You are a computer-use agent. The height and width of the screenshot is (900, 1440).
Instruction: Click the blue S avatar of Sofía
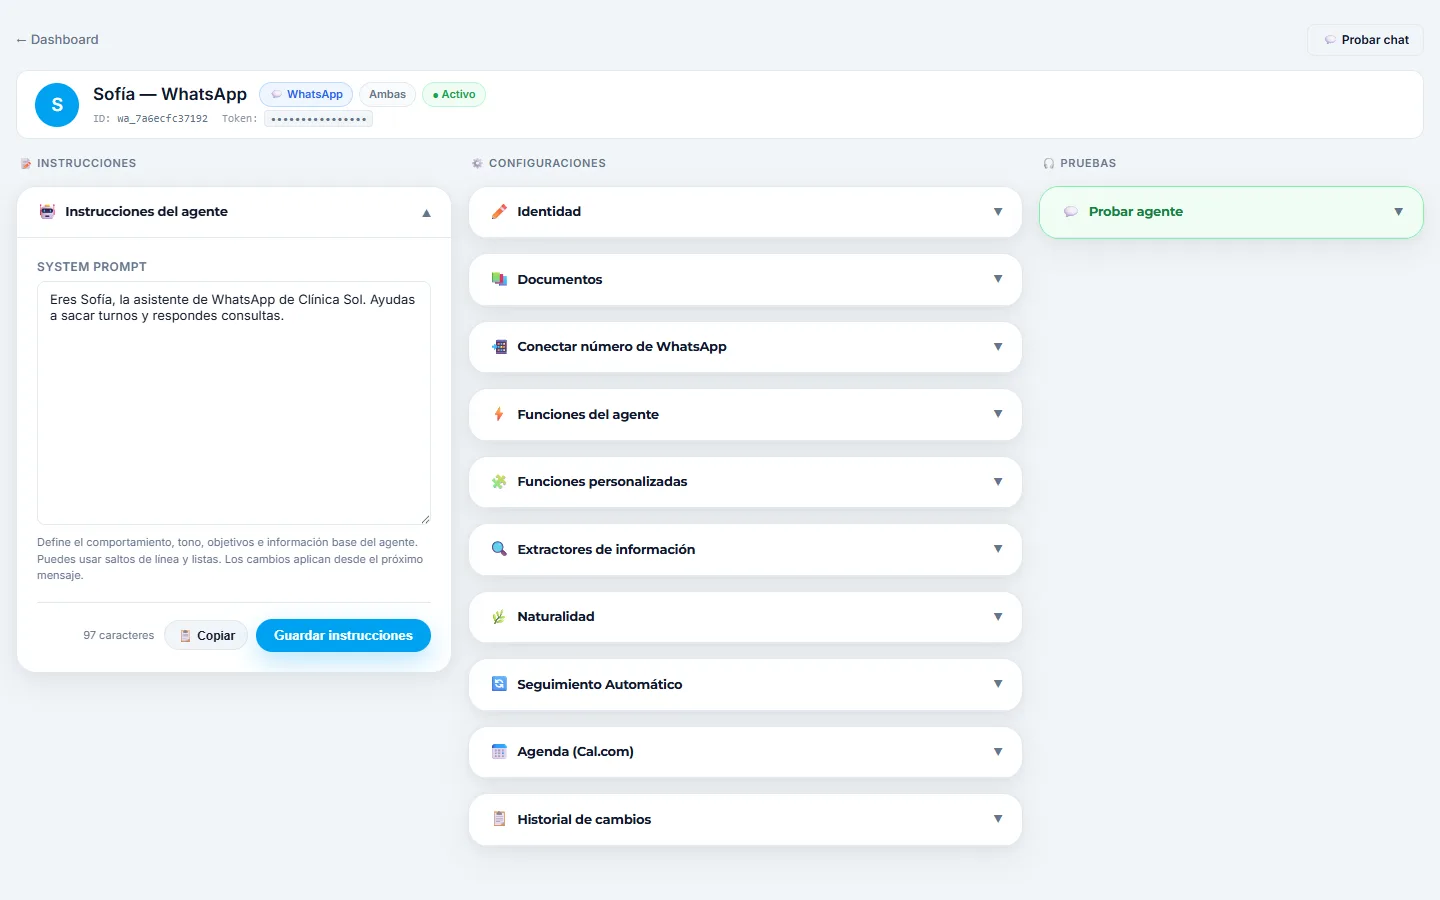[57, 105]
